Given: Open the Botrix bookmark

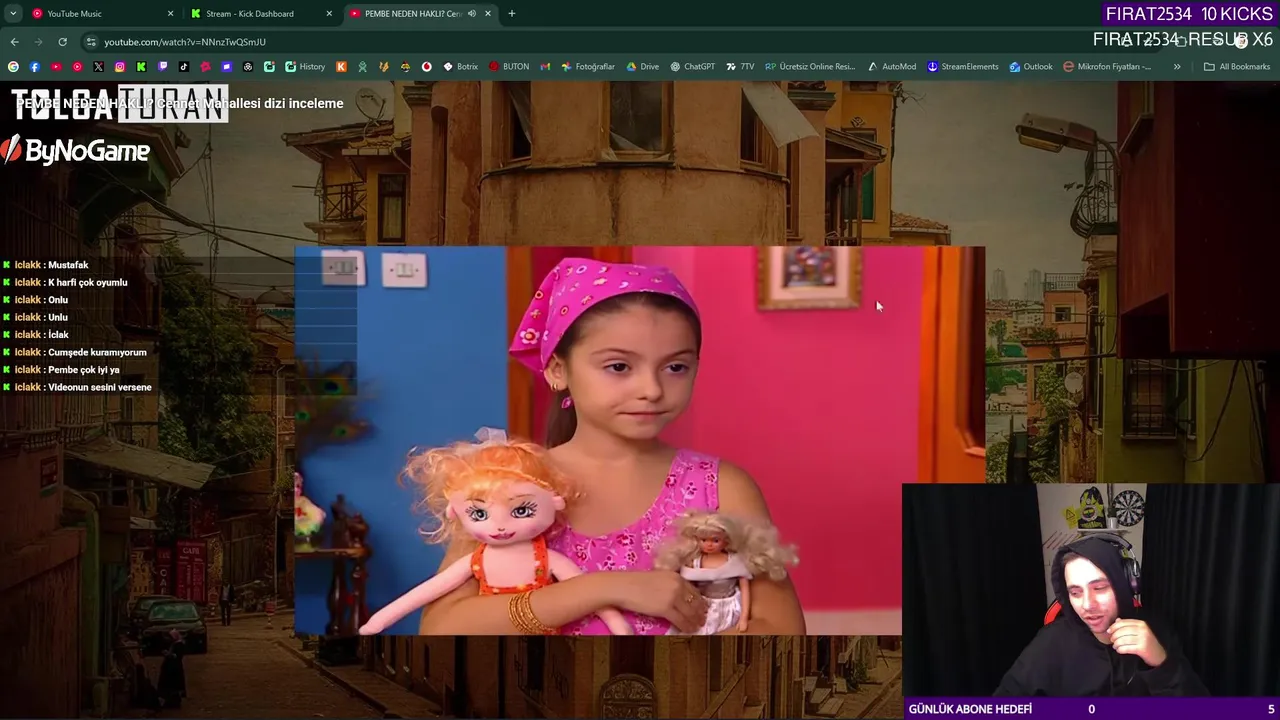Looking at the screenshot, I should click(x=461, y=66).
